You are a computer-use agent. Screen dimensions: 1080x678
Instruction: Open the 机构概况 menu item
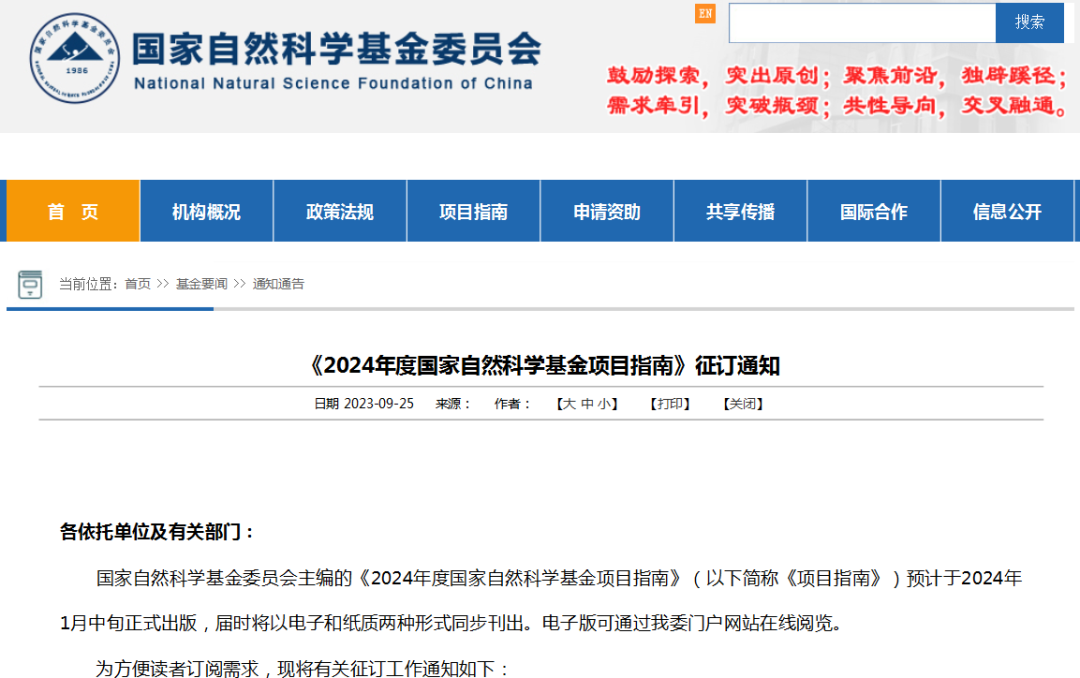coord(207,212)
